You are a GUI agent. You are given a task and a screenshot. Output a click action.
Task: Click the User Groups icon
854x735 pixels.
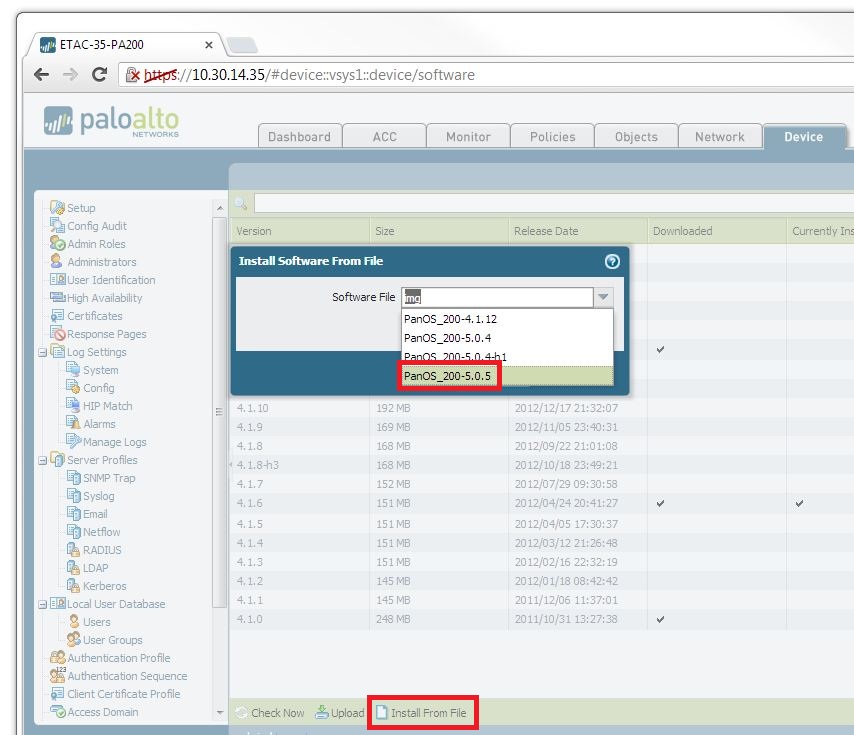coord(74,639)
